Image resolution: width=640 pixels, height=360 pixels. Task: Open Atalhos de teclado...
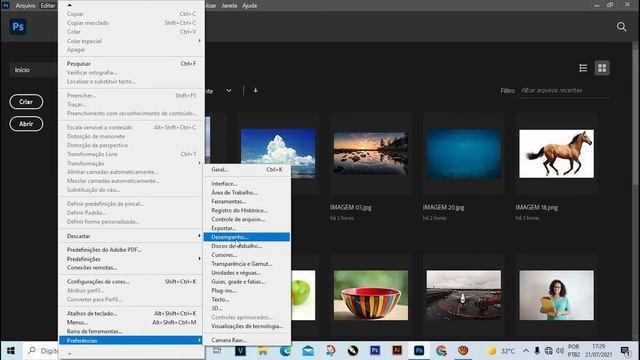[x=131, y=313]
